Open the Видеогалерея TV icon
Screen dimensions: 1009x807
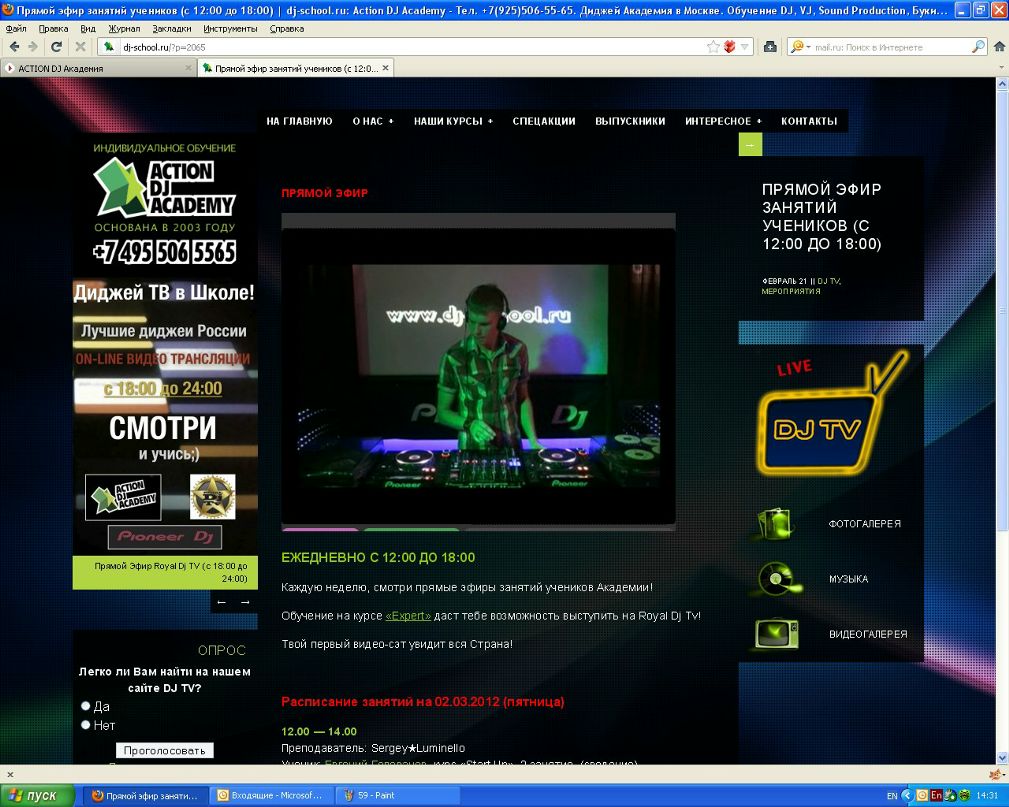(777, 634)
